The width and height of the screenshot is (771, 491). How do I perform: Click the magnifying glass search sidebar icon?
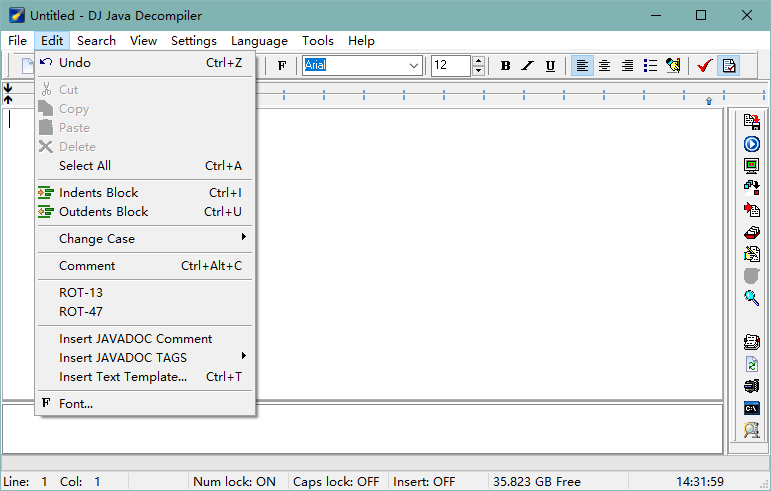click(751, 298)
